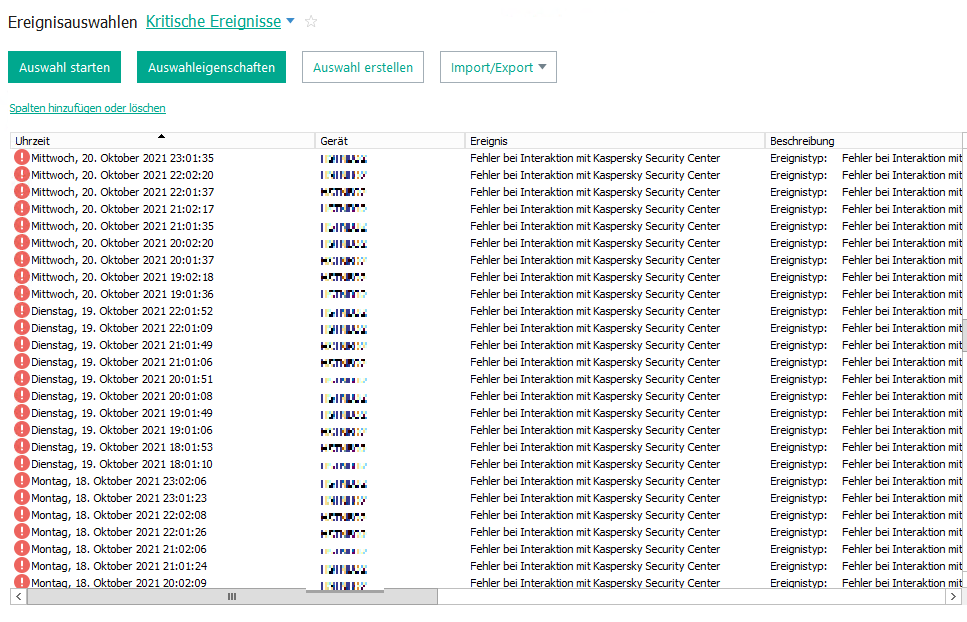Click the right arrow of the horizontal scrollbar
Viewport: 967px width, 622px height.
pyautogui.click(x=953, y=597)
